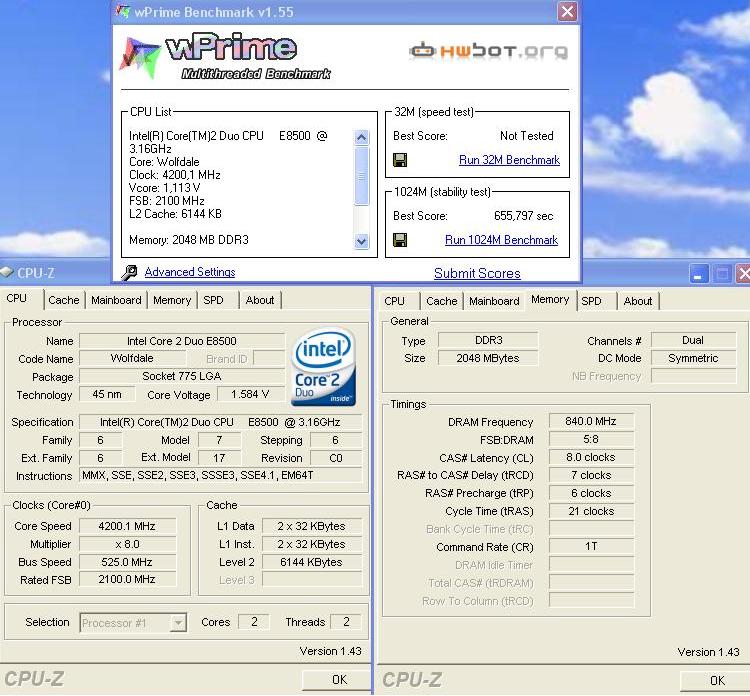Open Cache tab in right CPU-Z window
Viewport: 750px width, 696px height.
[441, 301]
